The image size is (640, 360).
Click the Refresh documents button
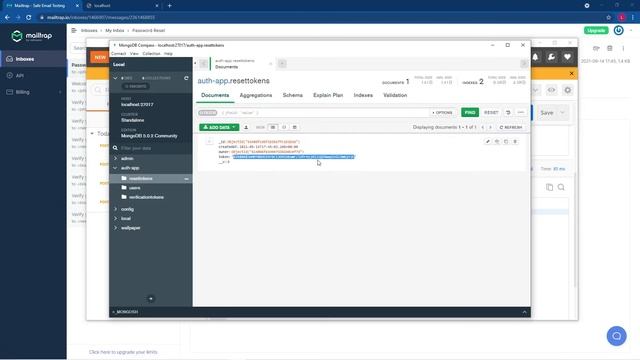pos(511,127)
